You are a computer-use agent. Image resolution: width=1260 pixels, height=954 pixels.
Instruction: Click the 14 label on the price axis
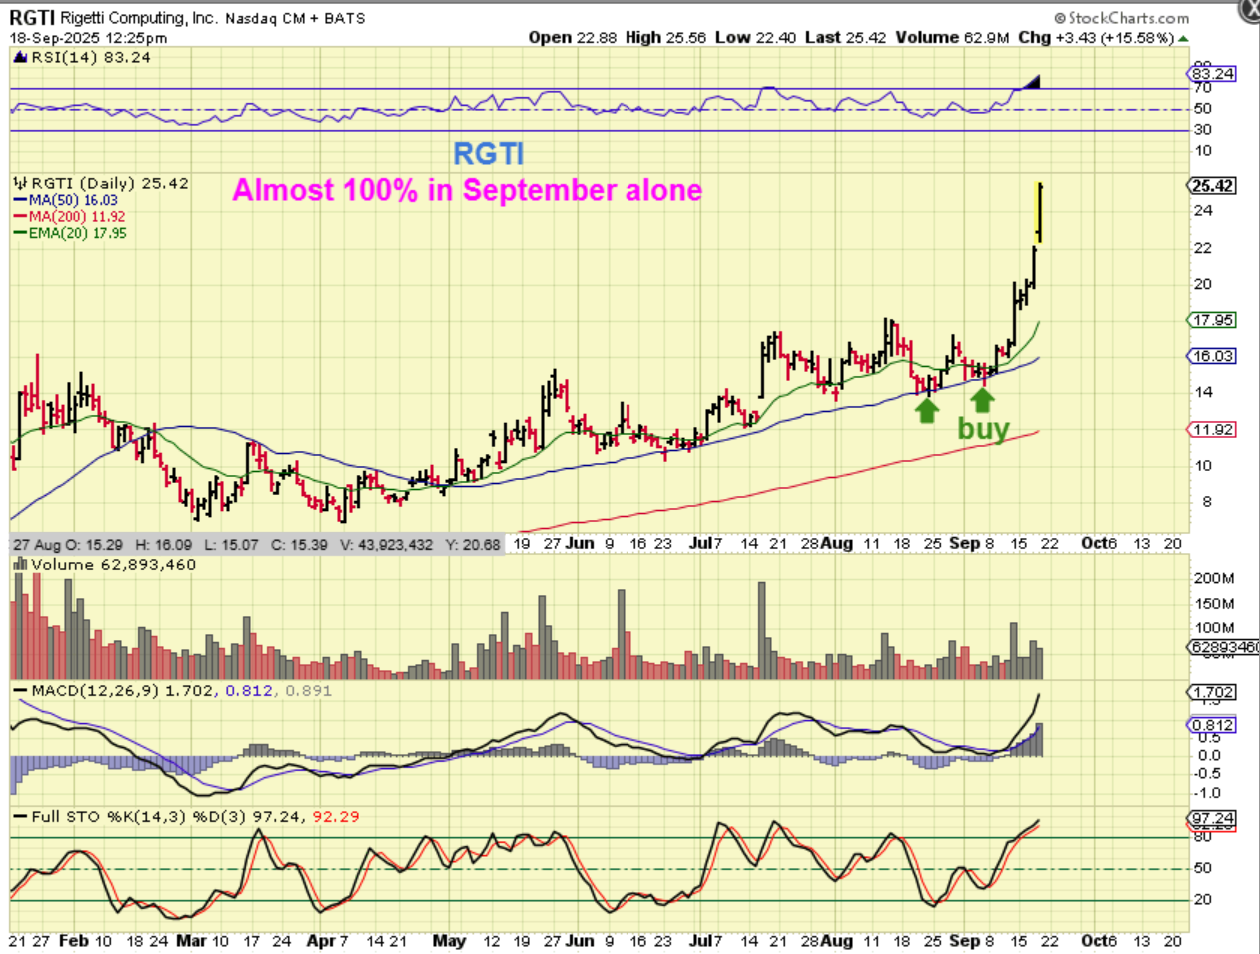[x=1202, y=393]
